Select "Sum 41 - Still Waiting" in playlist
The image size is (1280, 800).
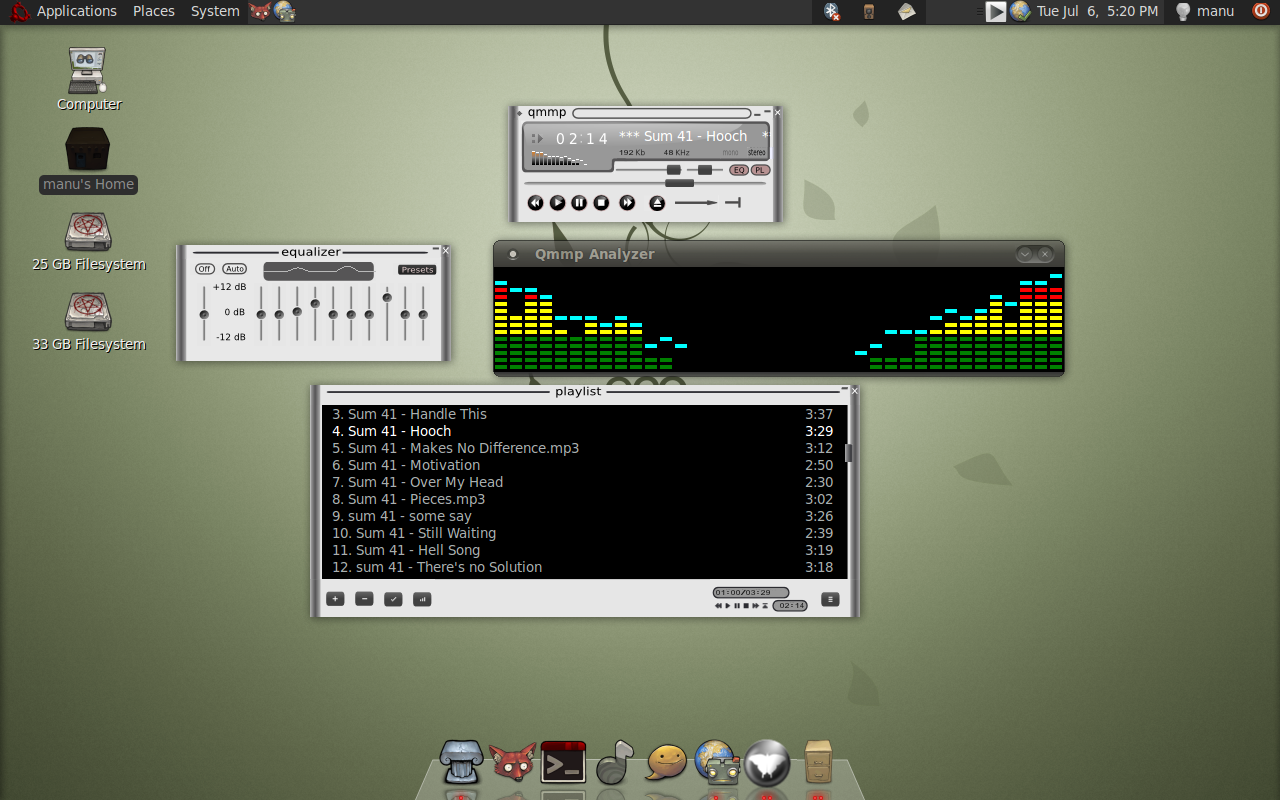[414, 533]
